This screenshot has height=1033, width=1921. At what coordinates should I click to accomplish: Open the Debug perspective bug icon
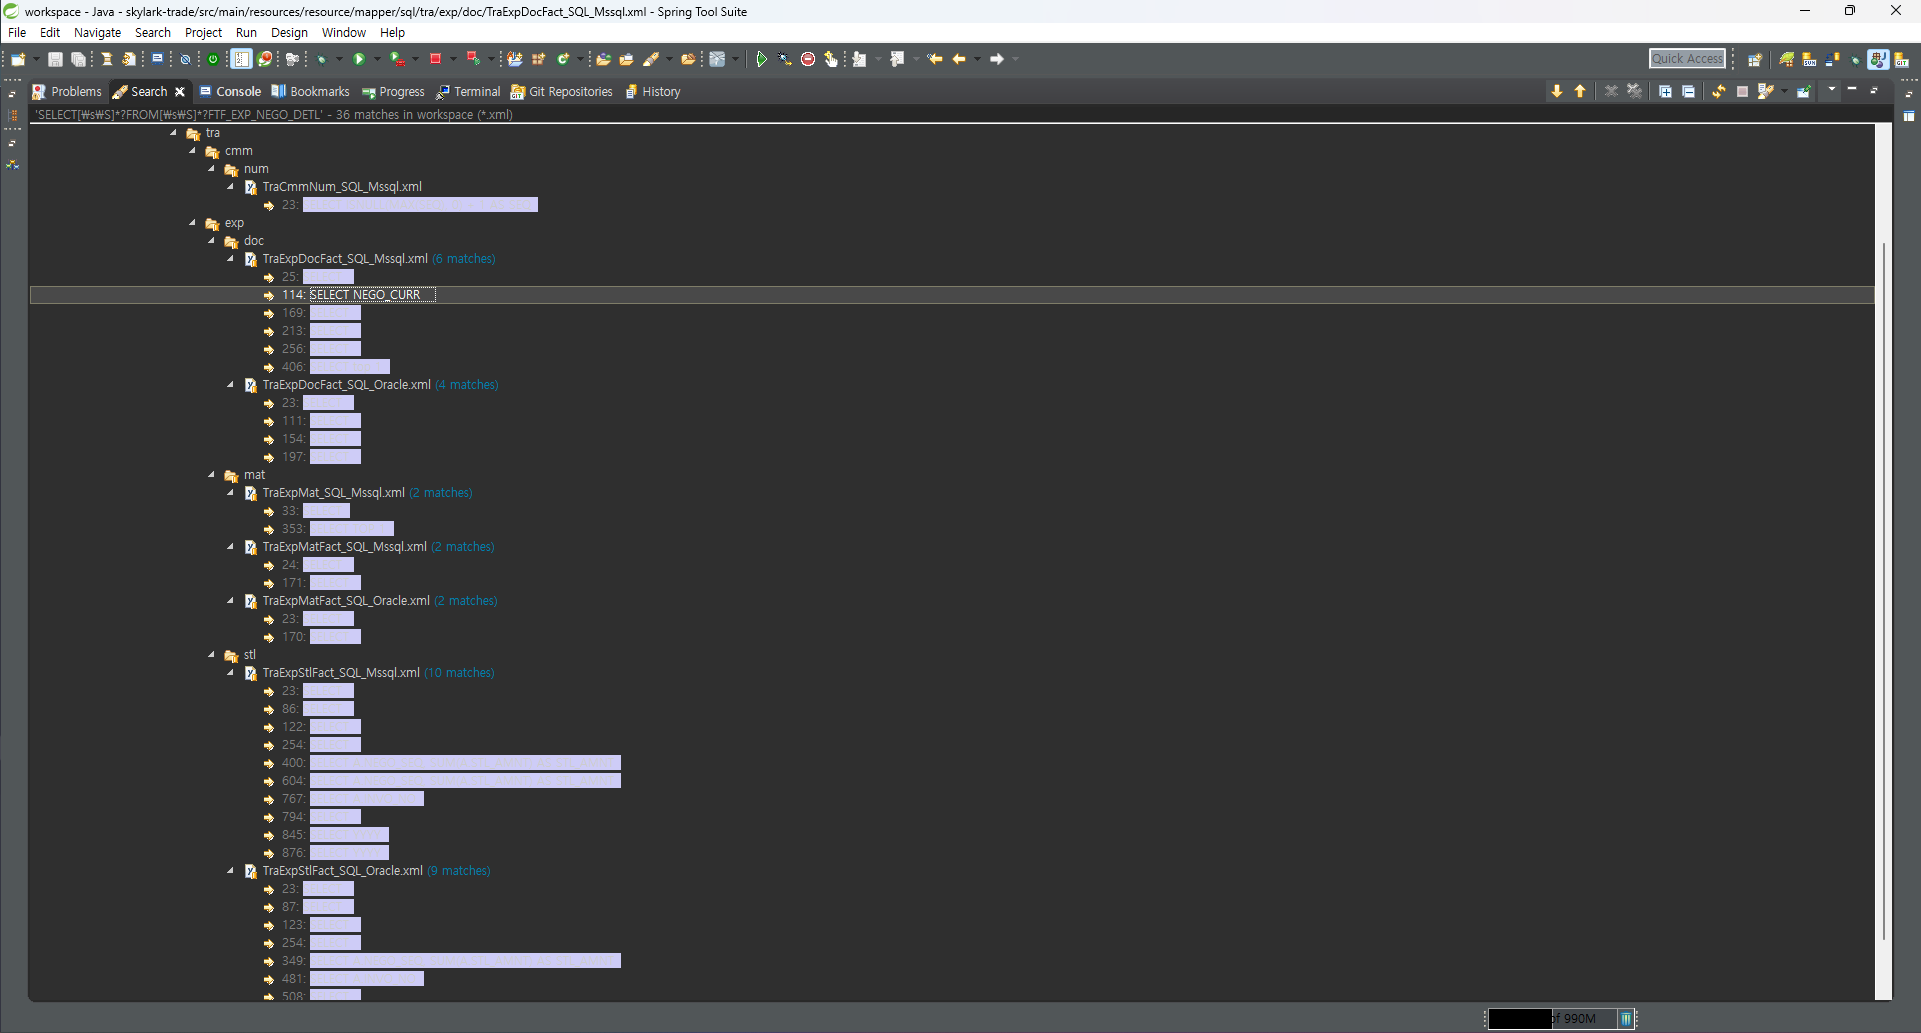pos(1855,60)
